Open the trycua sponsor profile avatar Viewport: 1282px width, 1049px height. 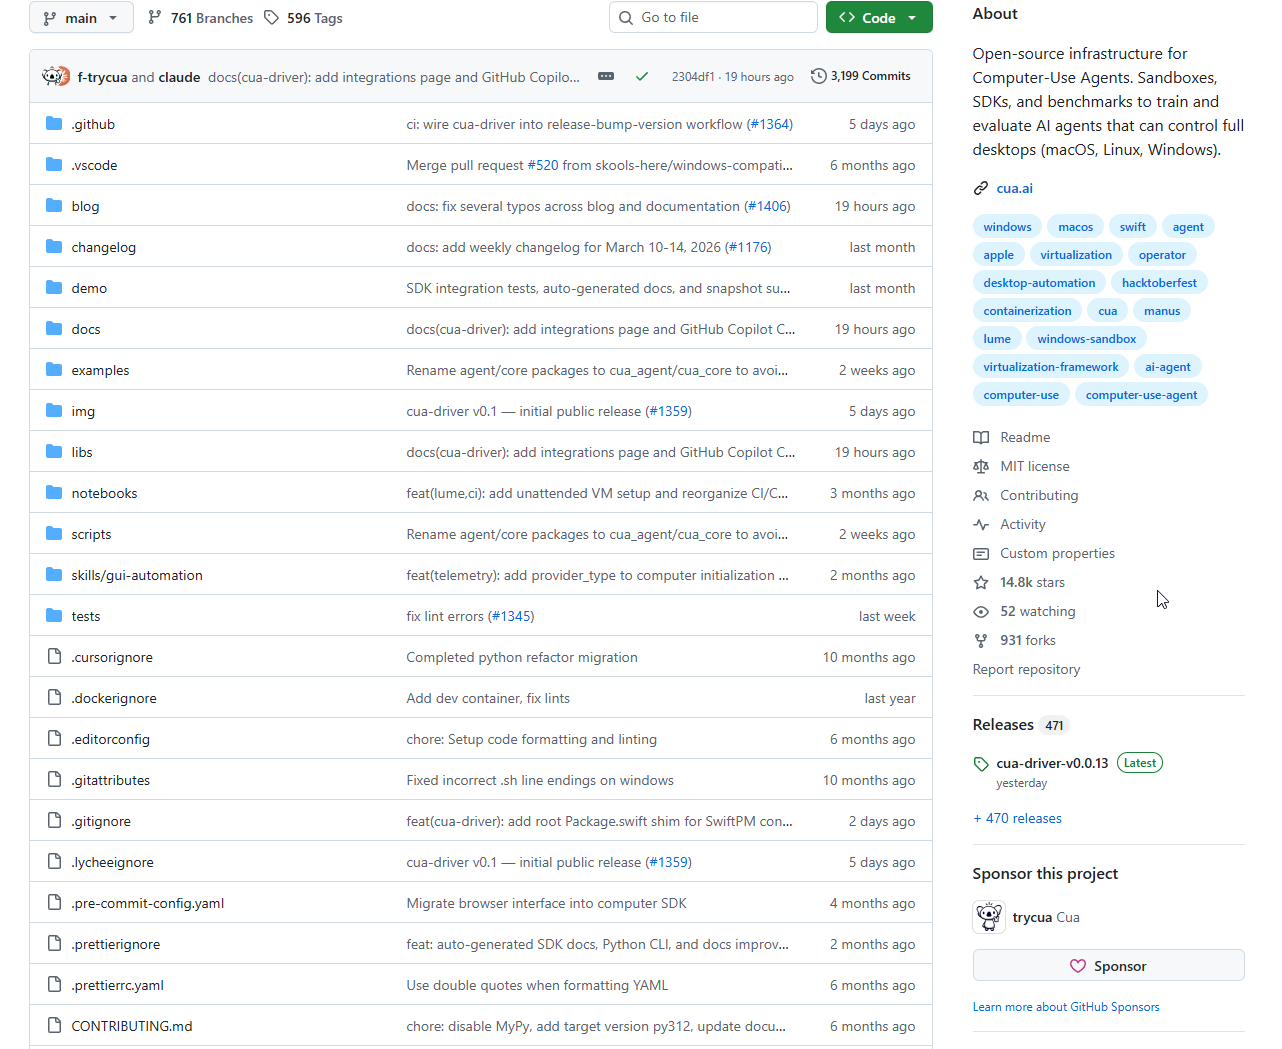tap(989, 917)
